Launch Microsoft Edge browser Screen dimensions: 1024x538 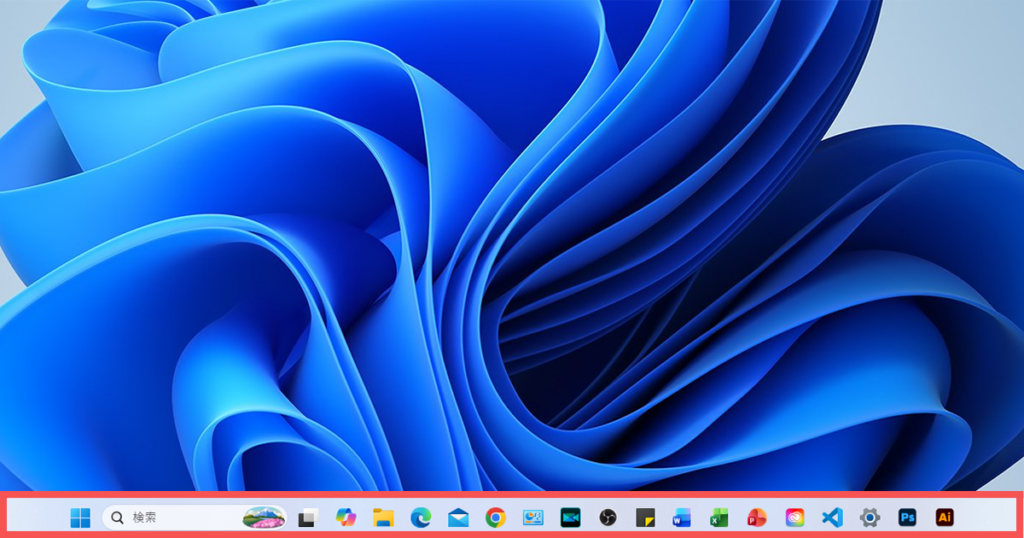click(x=421, y=517)
